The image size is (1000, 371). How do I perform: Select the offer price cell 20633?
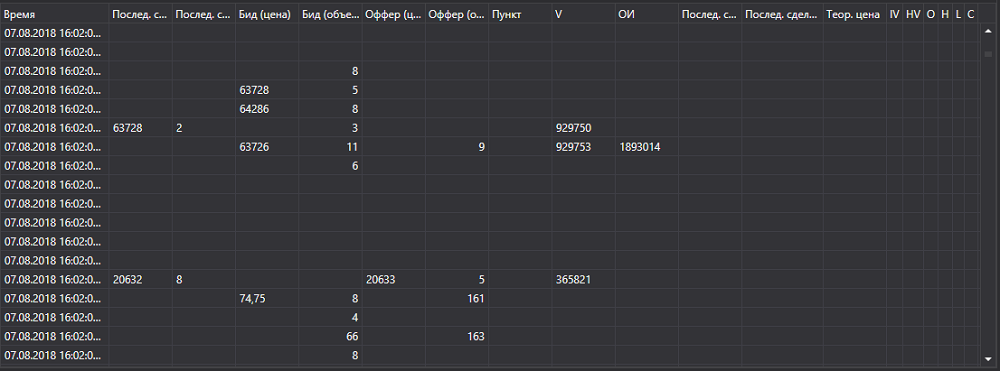pos(393,279)
